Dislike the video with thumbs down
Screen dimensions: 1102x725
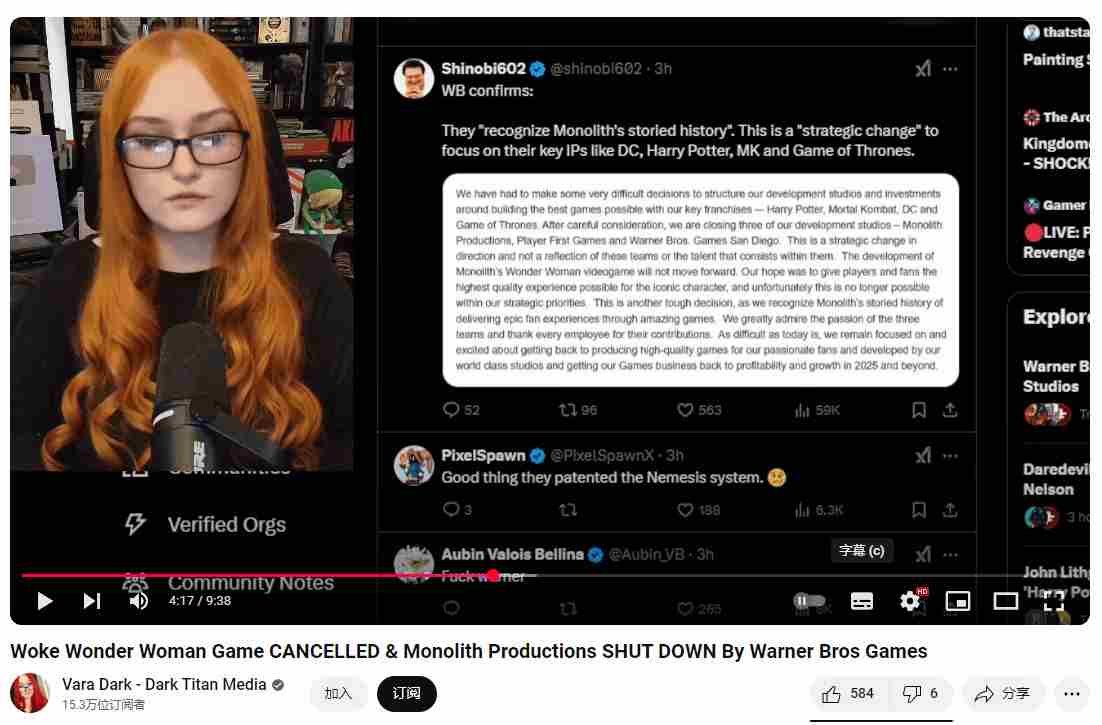[920, 694]
